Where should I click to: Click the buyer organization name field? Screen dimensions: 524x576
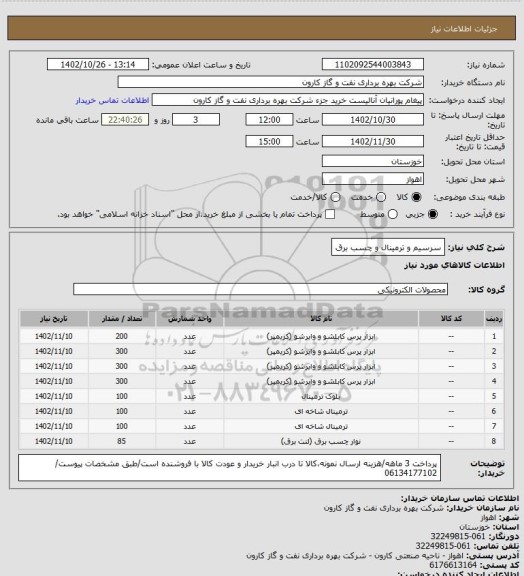(270, 82)
